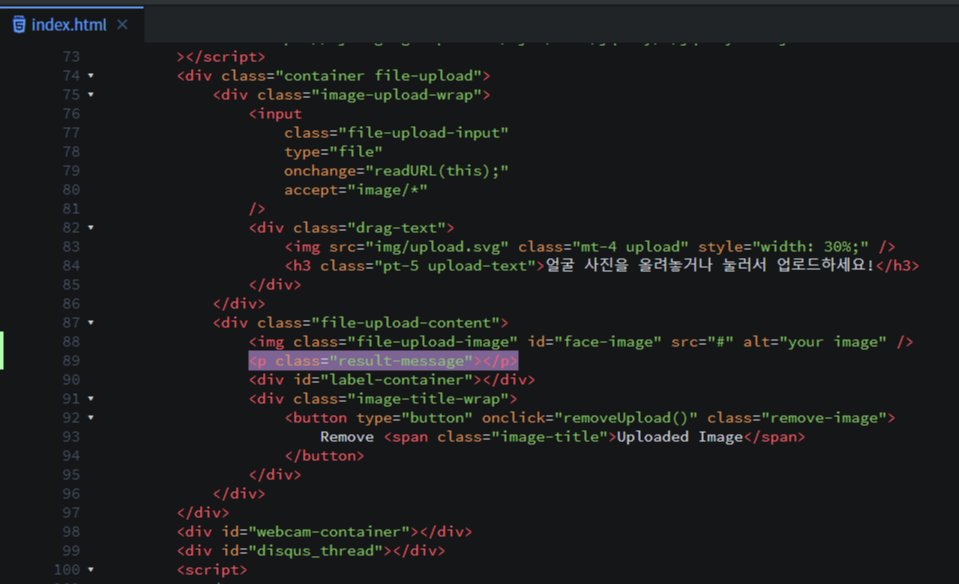959x584 pixels.
Task: Click the "disqus_thread" div on line 99
Action: tap(311, 550)
